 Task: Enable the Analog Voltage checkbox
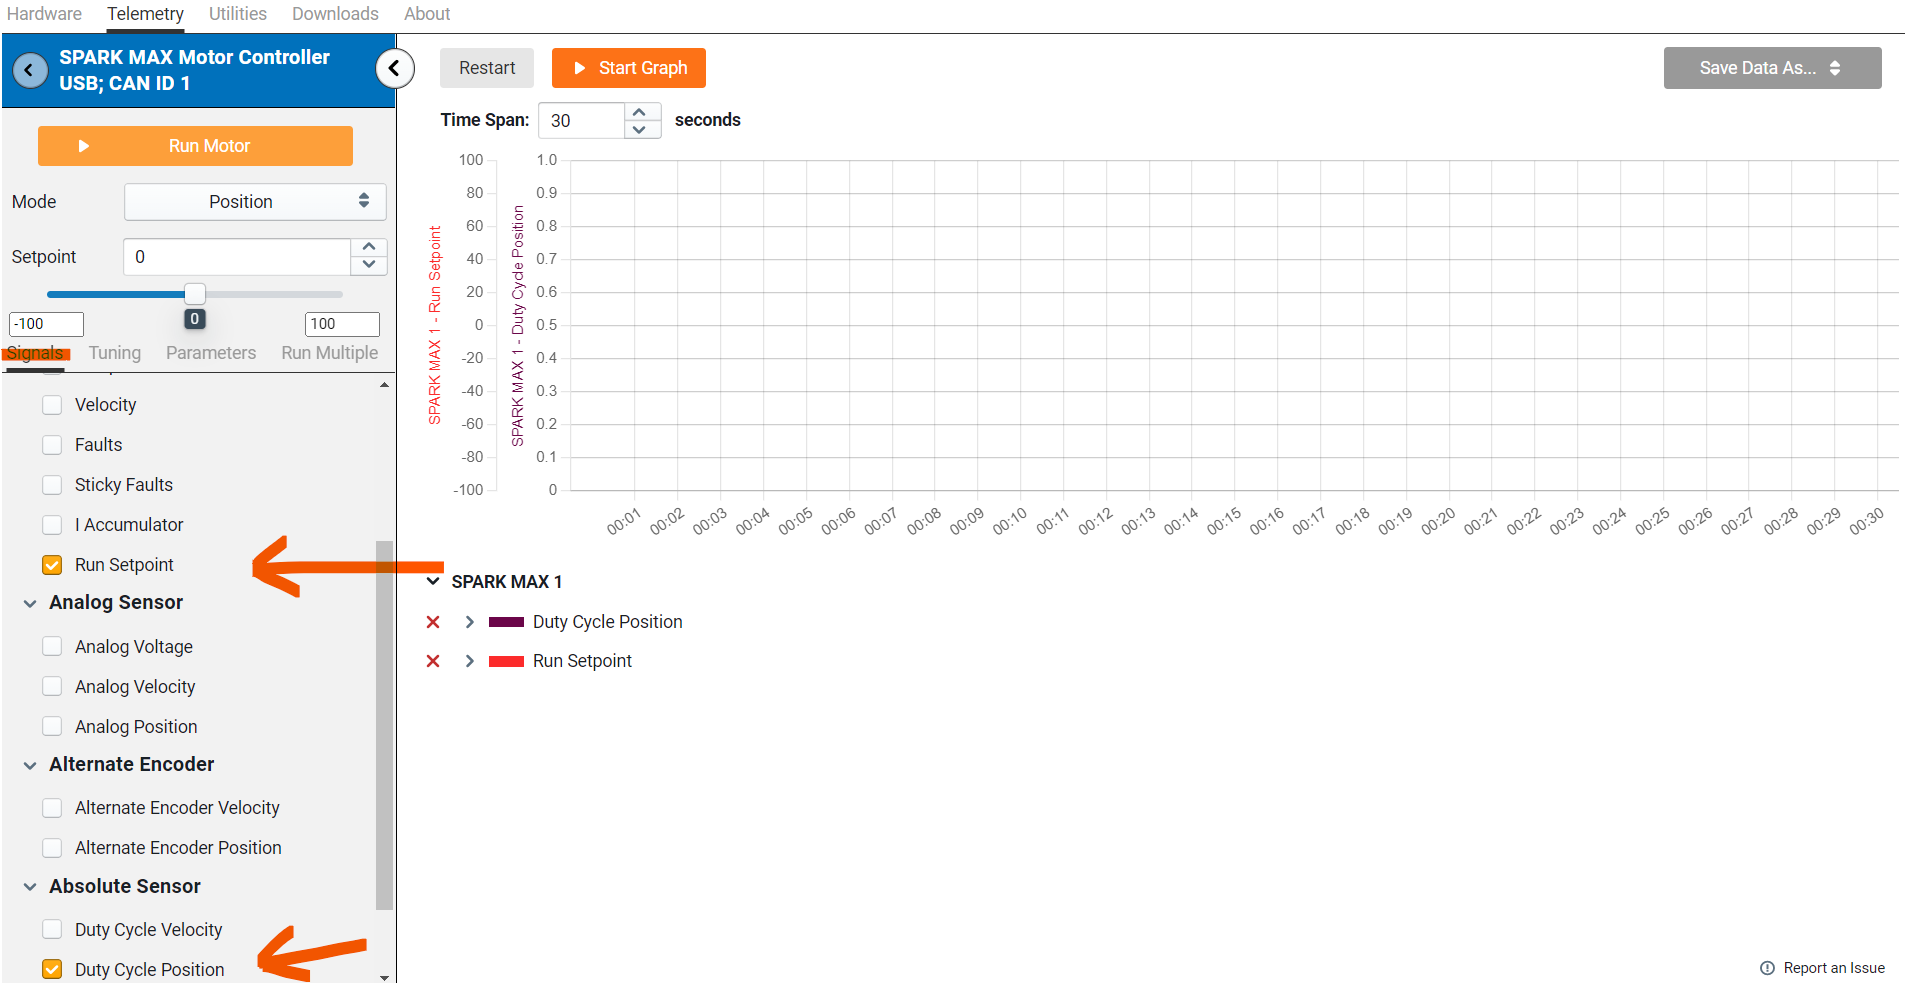click(52, 647)
